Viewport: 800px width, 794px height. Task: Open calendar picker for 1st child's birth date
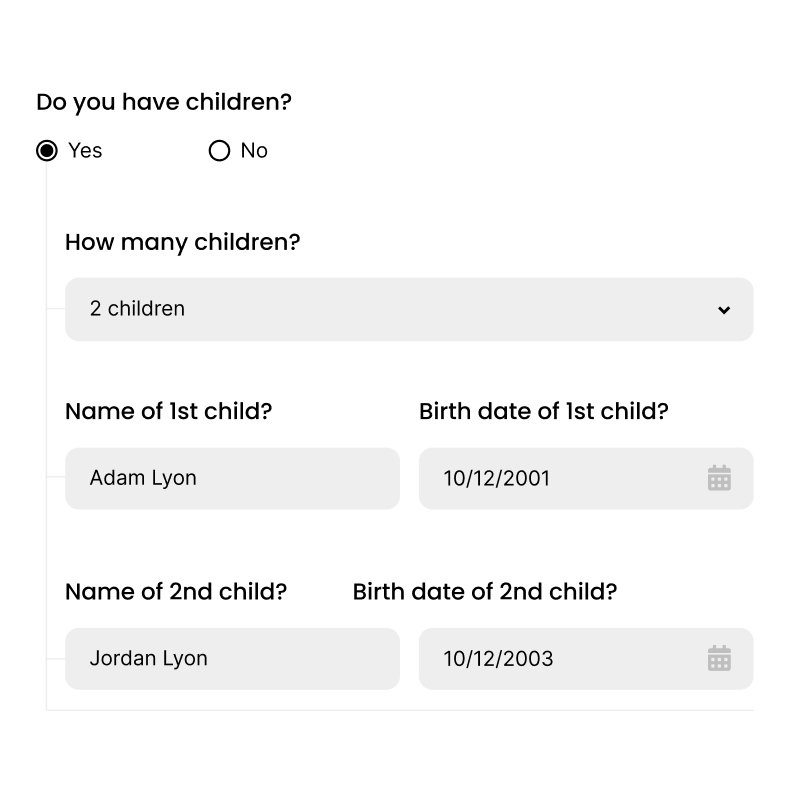(x=719, y=478)
